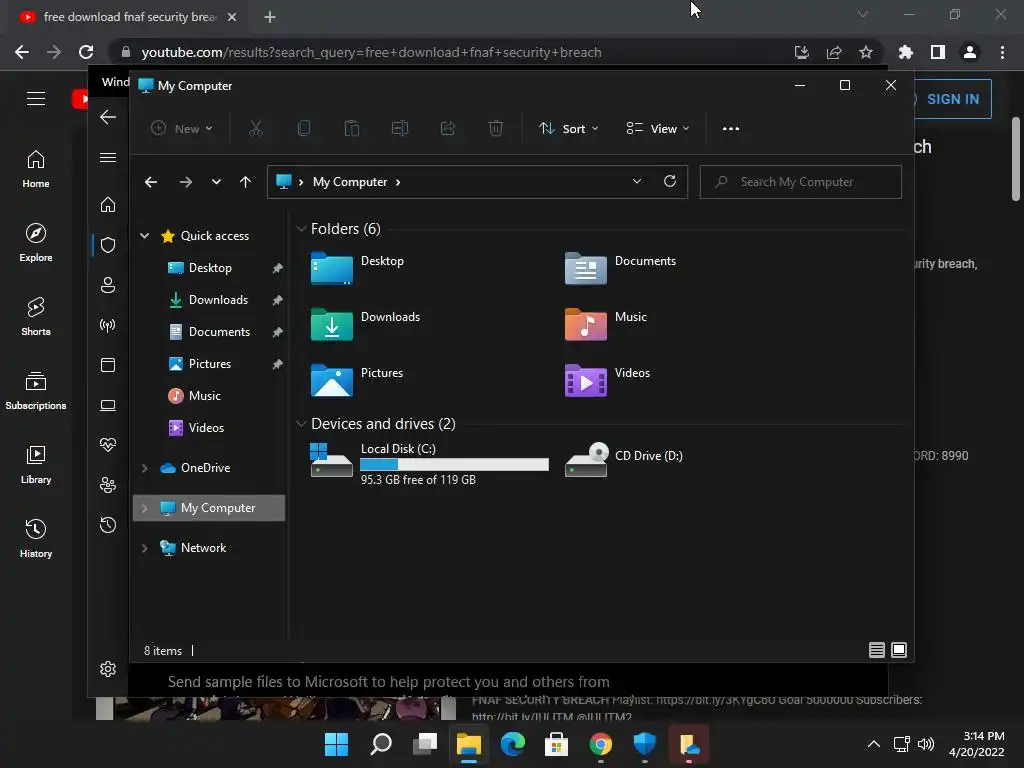The image size is (1024, 768).
Task: Open Windows Security shield sidebar icon
Action: (x=108, y=245)
